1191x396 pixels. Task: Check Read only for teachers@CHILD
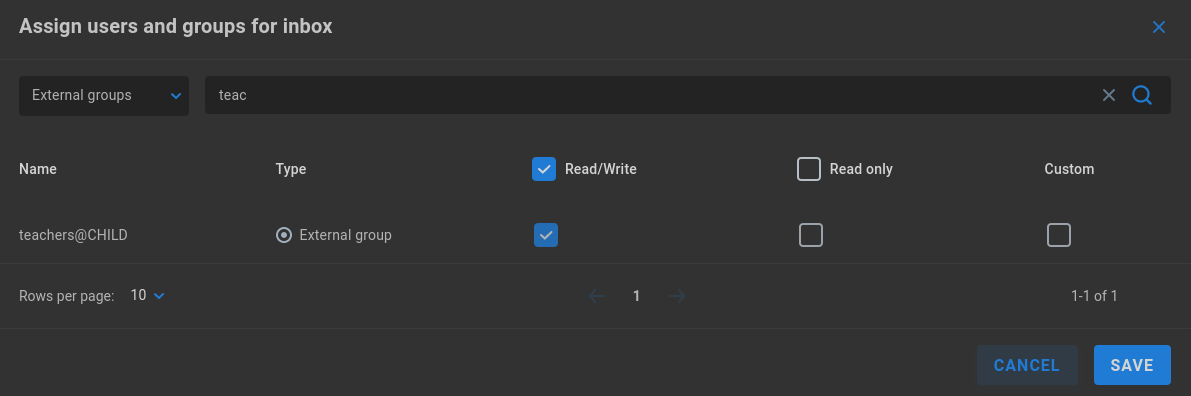810,235
